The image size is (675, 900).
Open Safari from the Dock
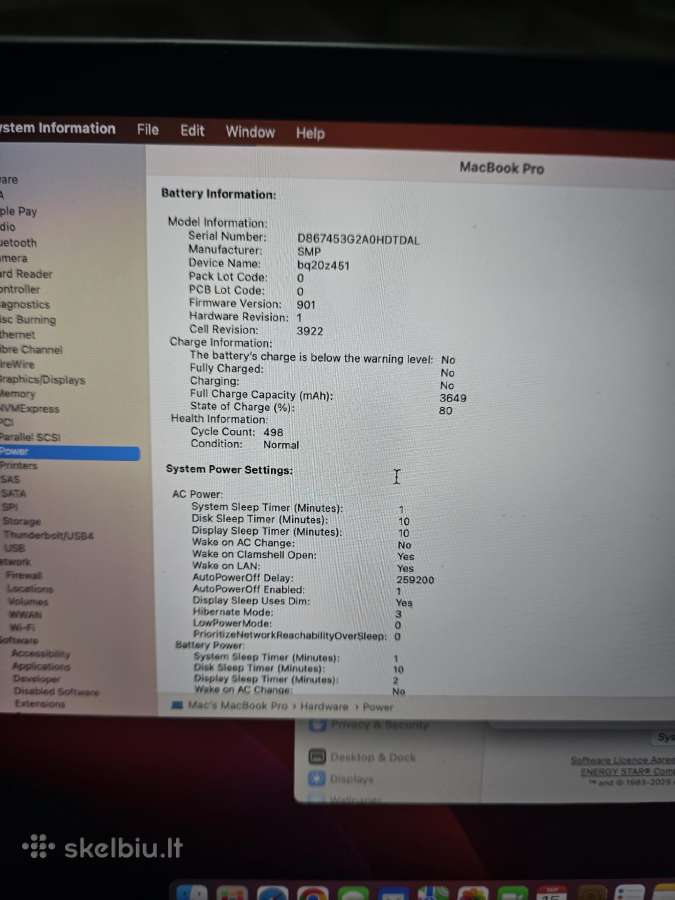pos(273,894)
